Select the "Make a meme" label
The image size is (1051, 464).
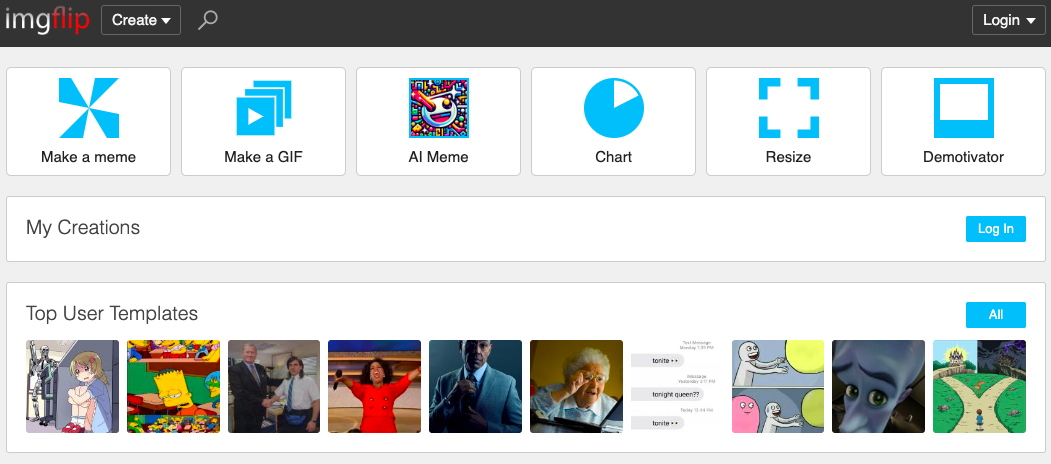pos(88,157)
